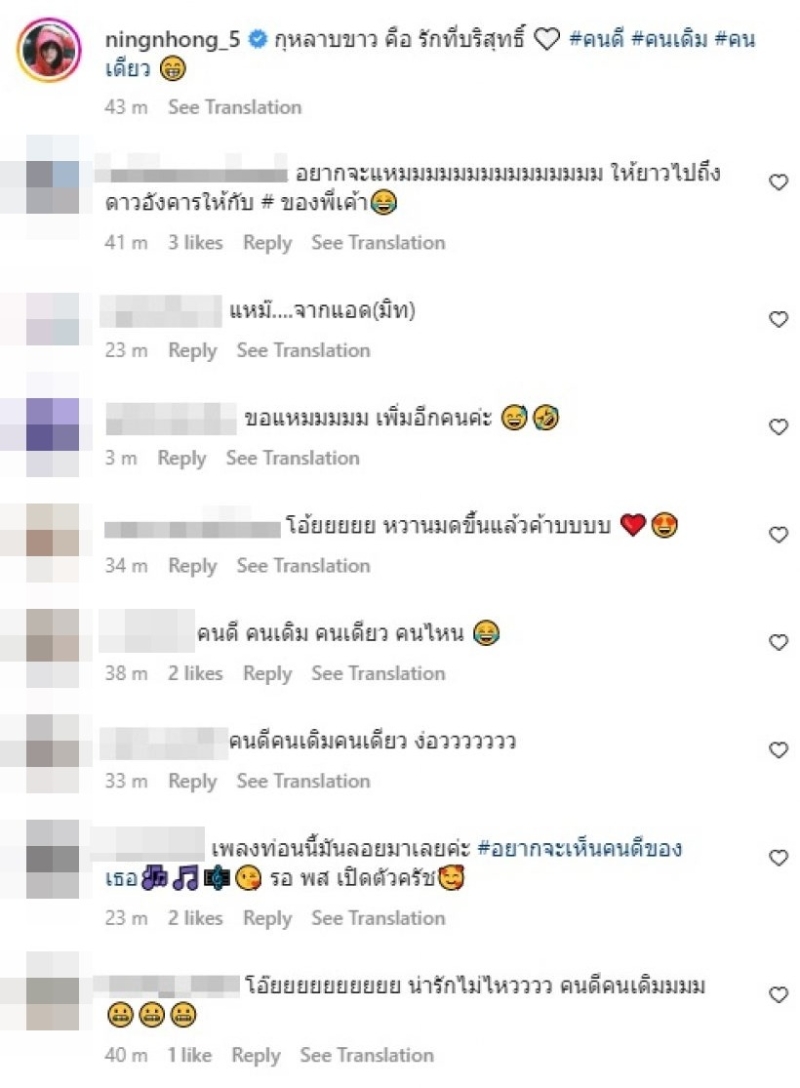Like the comment posted 3 m ago
Image resolution: width=800 pixels, height=1088 pixels.
(778, 427)
